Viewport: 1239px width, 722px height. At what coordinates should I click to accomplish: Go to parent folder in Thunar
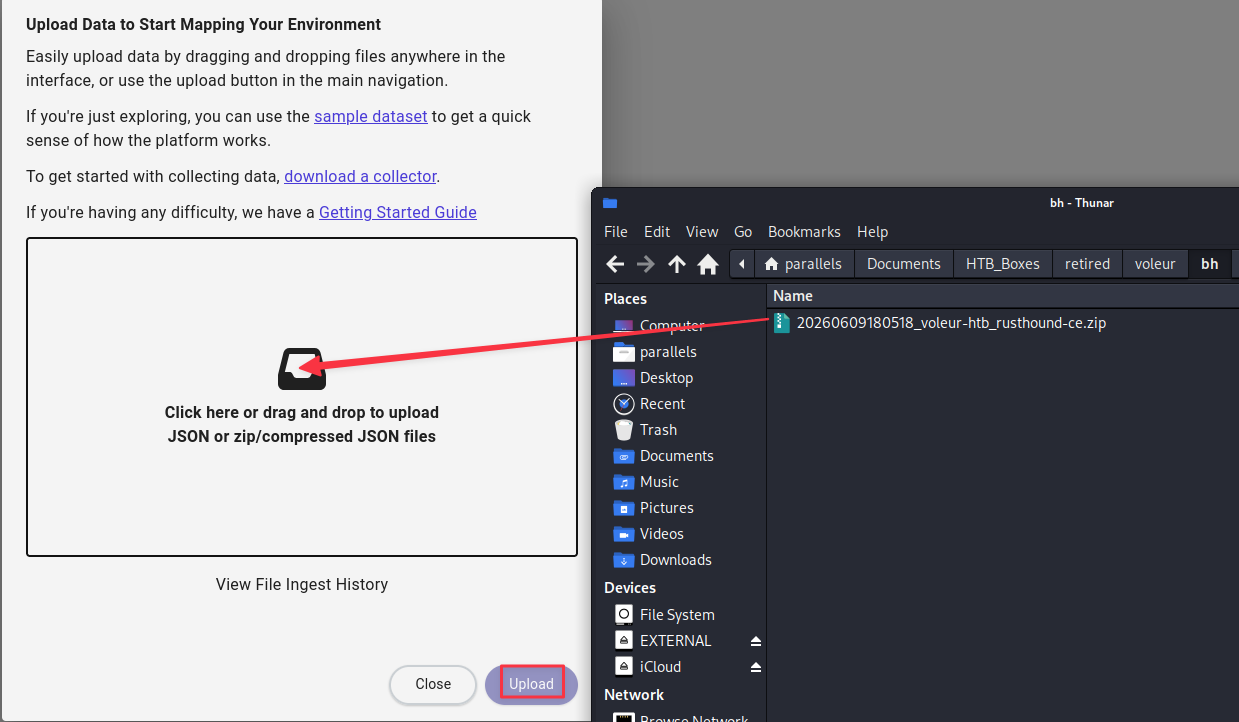(677, 264)
